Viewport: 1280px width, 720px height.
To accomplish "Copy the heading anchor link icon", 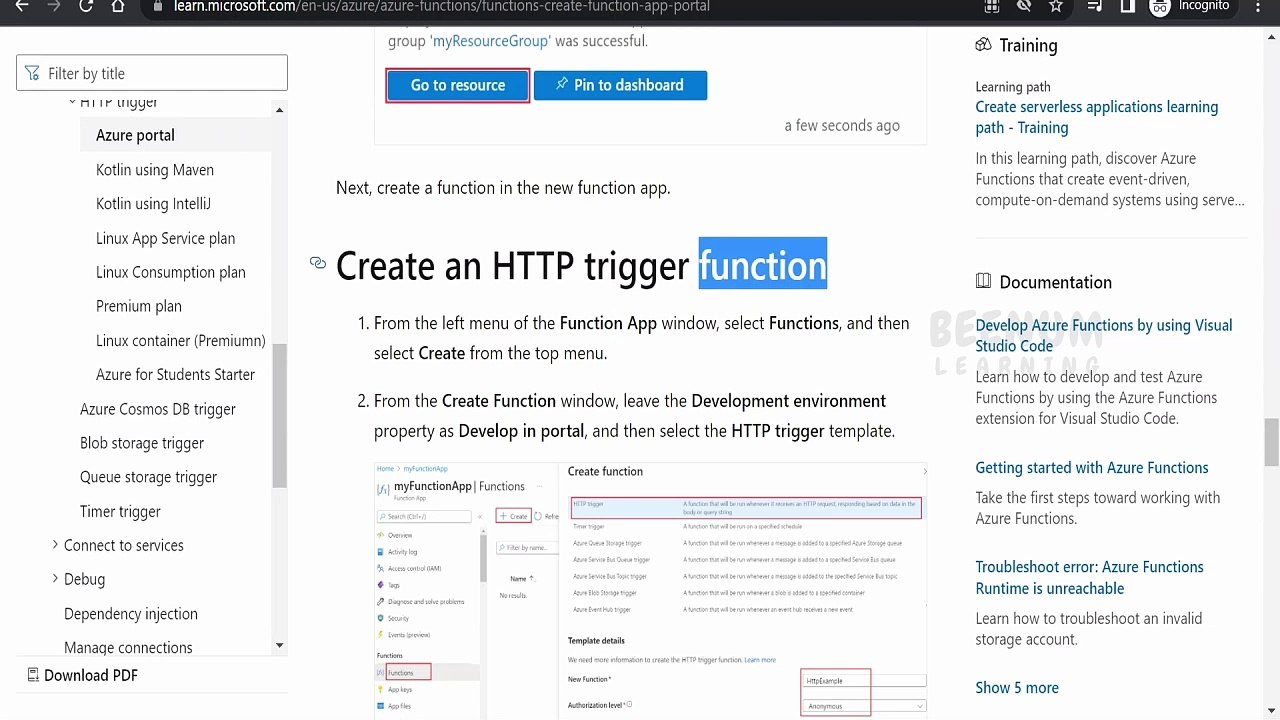I will point(318,263).
